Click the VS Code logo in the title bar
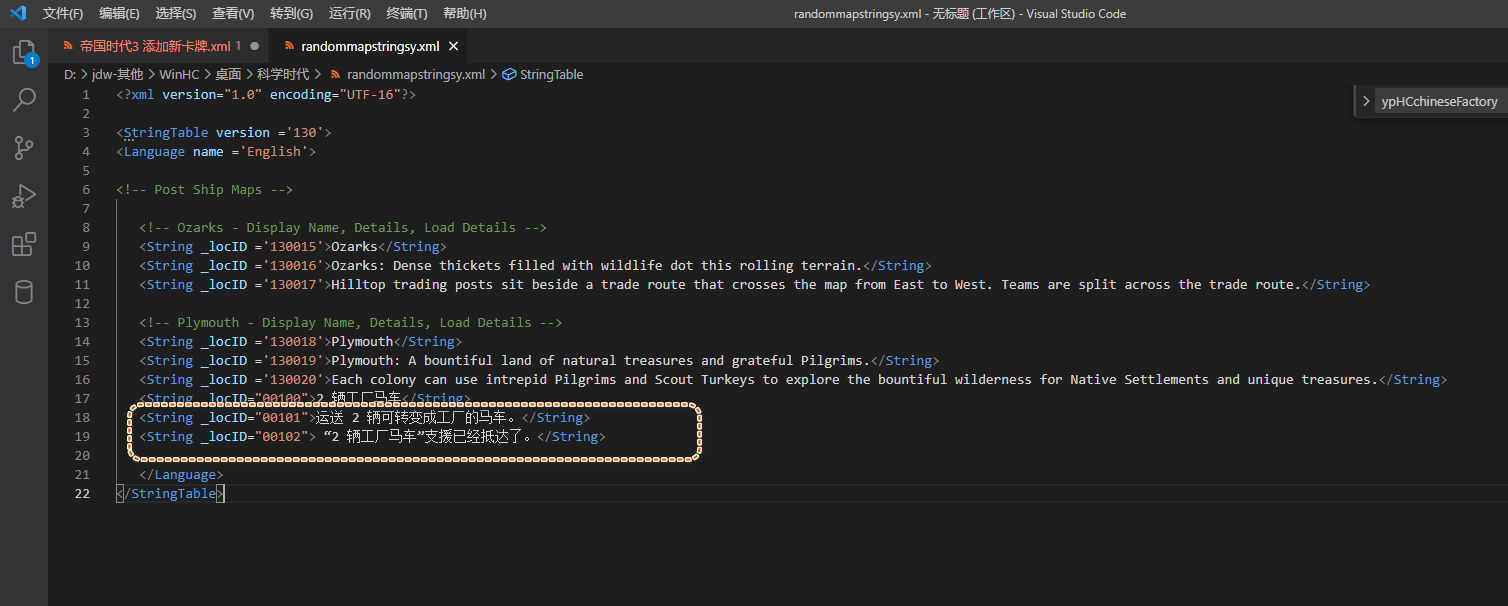This screenshot has width=1508, height=606. 17,13
